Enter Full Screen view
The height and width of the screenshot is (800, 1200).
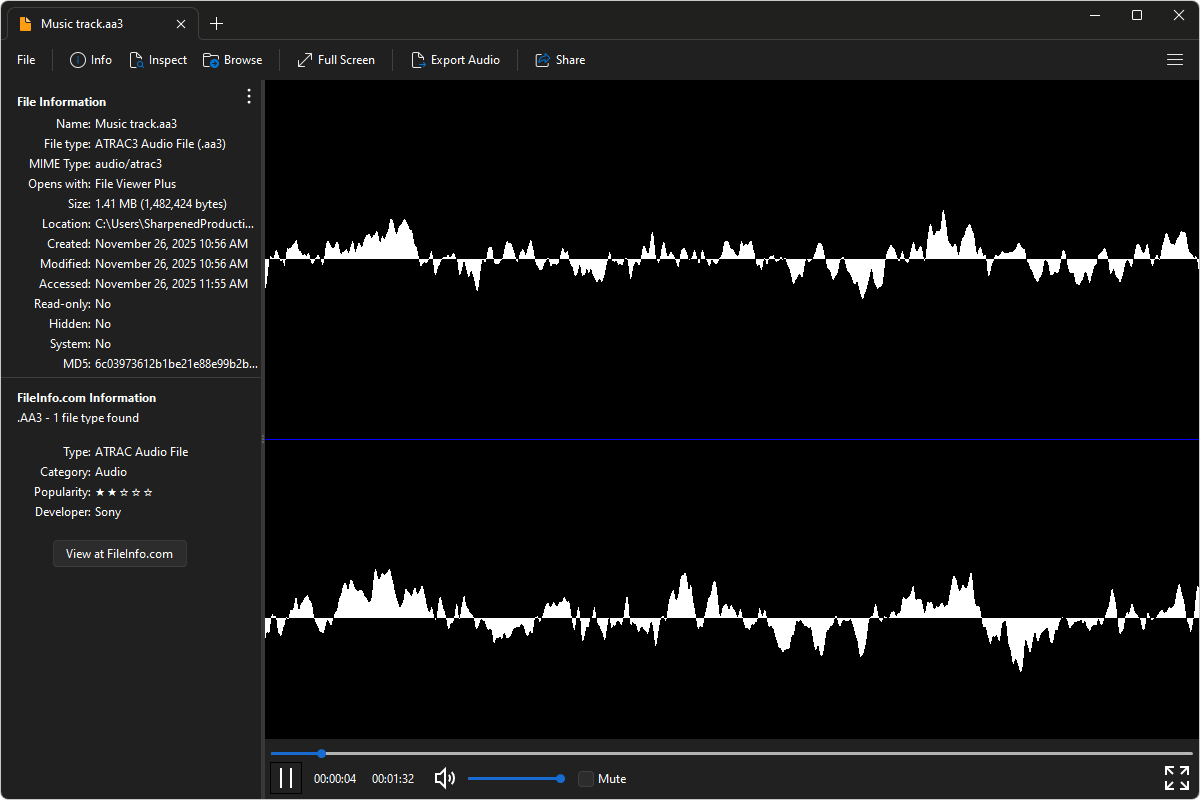pyautogui.click(x=335, y=60)
